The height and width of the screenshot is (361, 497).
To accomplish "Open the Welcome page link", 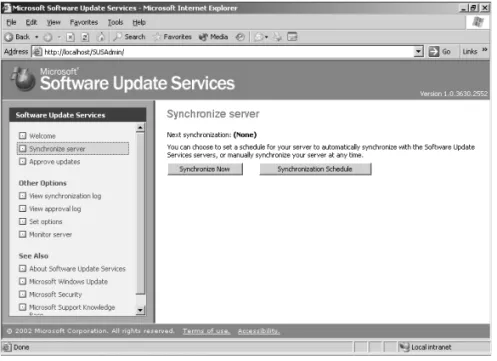I will coord(42,136).
